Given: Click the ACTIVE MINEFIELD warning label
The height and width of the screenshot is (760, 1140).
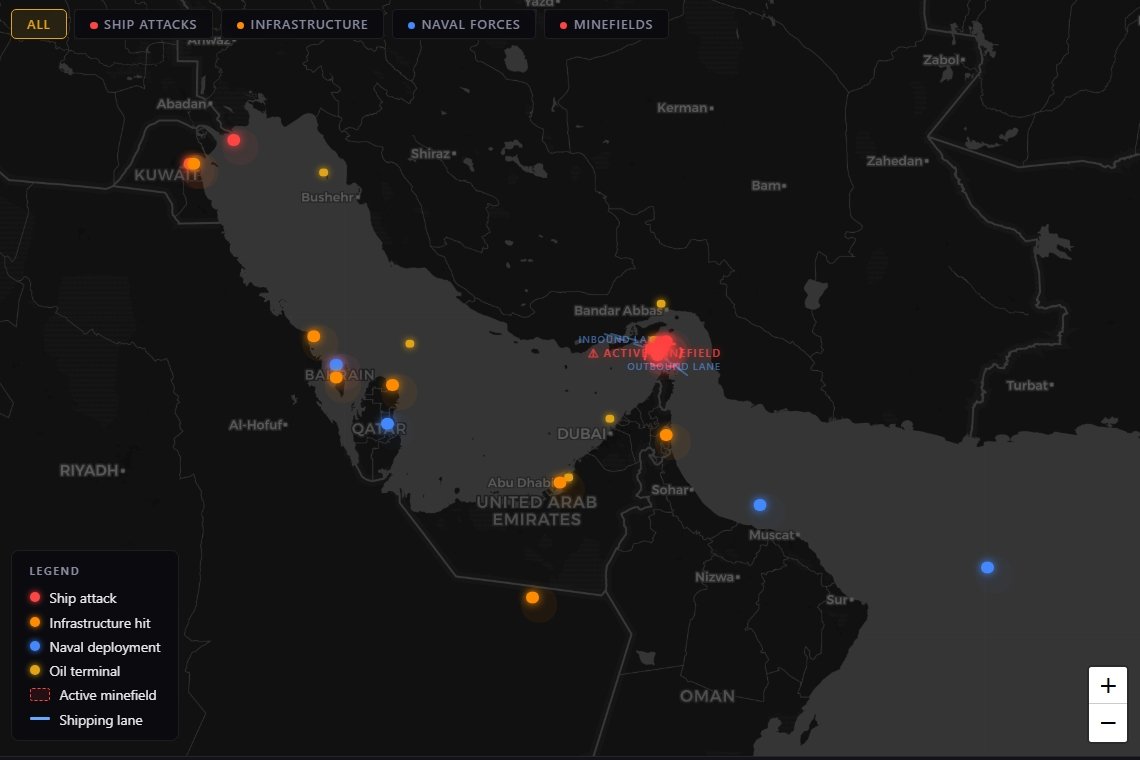Looking at the screenshot, I should [655, 352].
